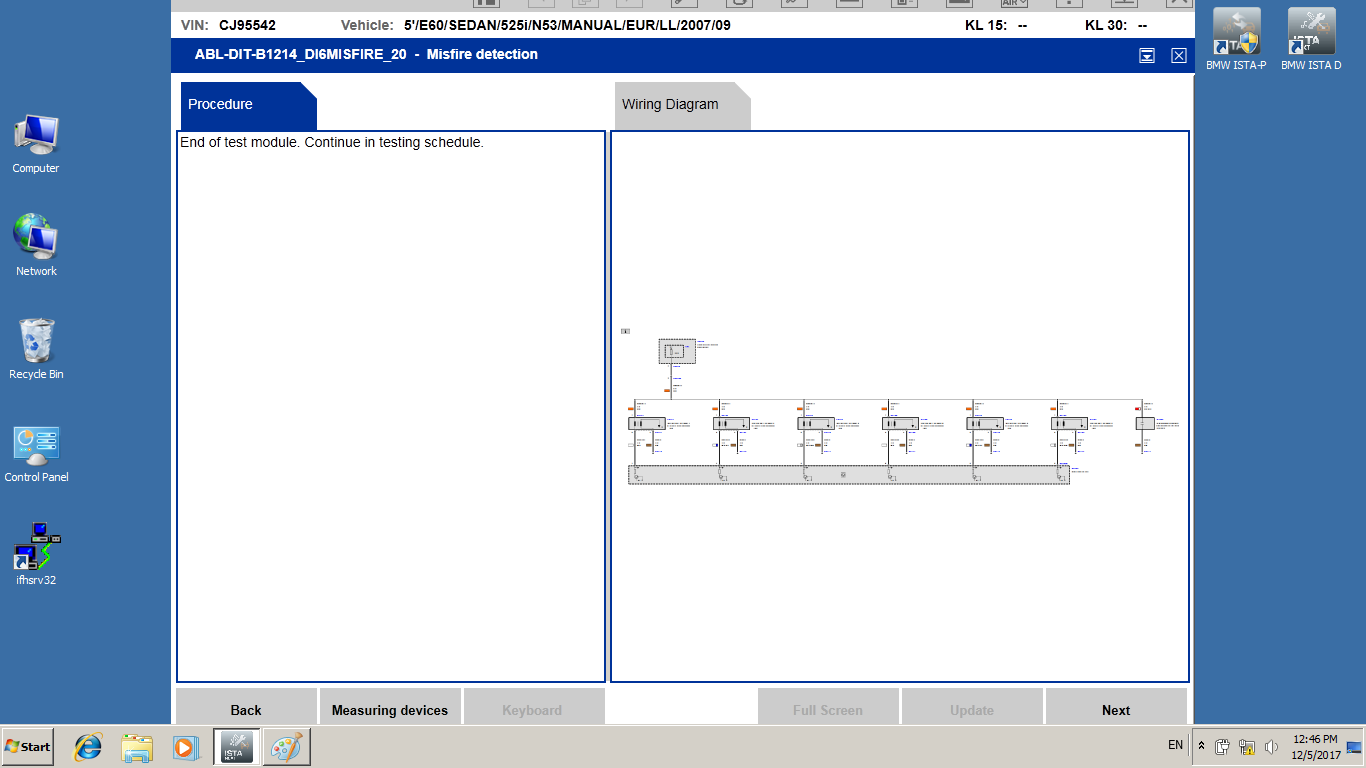
Task: Switch to the Procedure tab
Action: (x=247, y=105)
